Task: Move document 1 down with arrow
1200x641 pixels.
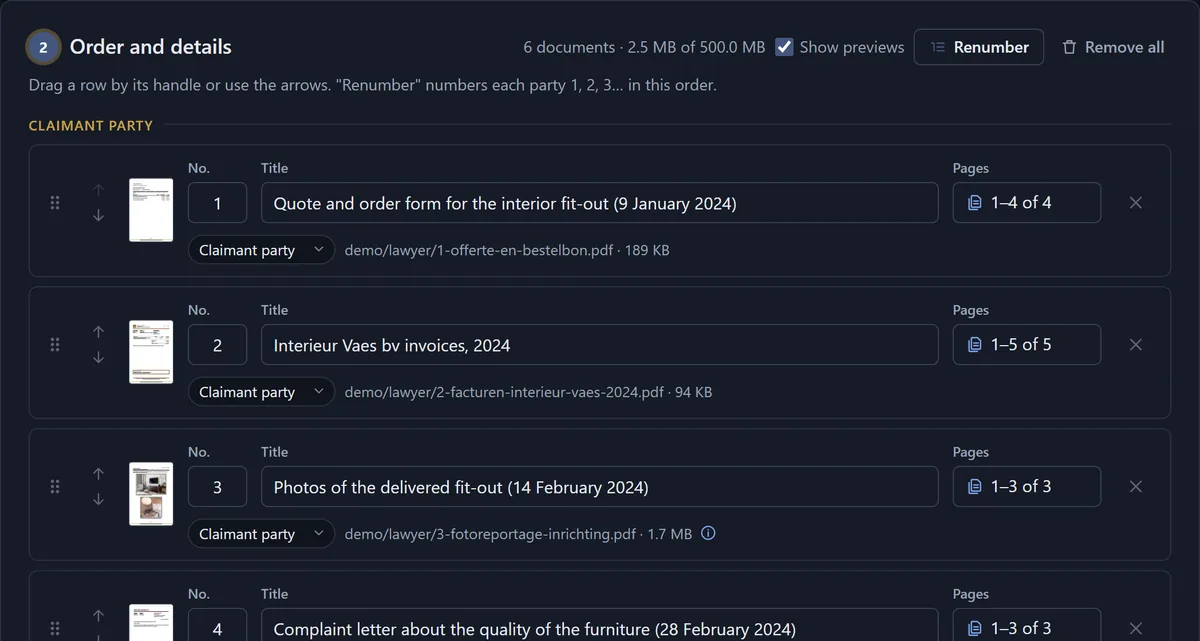Action: (x=98, y=216)
